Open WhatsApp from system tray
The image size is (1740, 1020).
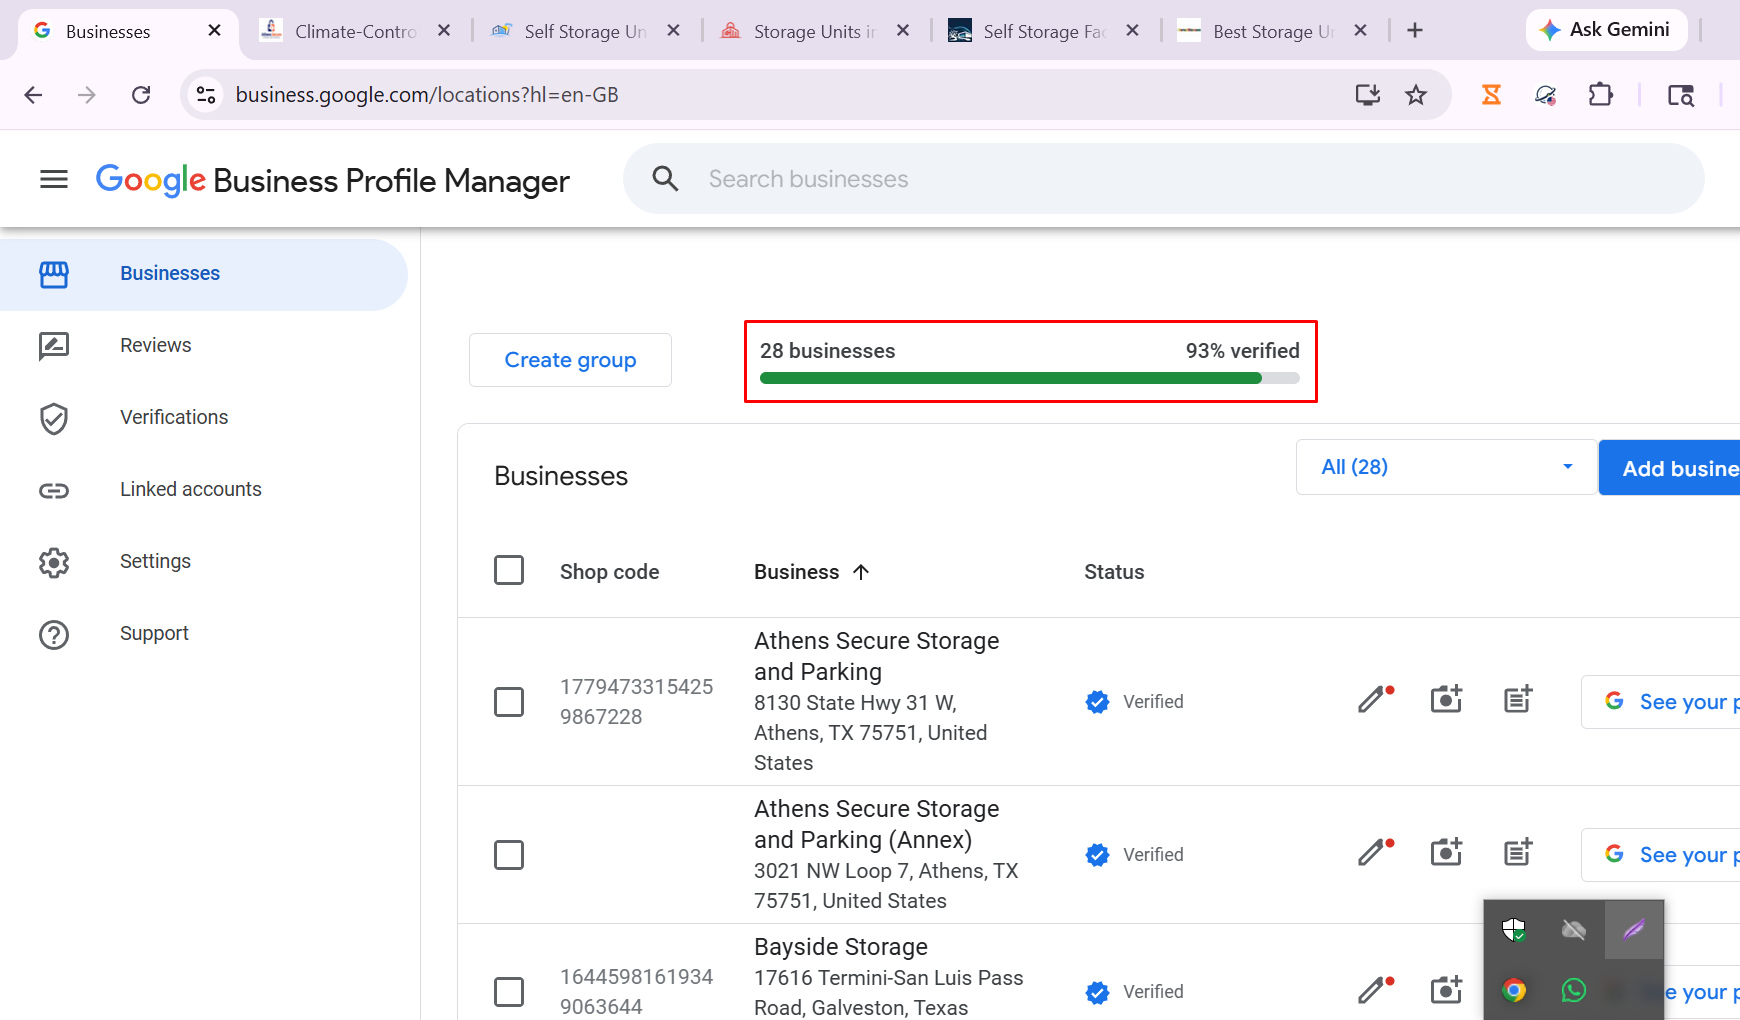1573,990
